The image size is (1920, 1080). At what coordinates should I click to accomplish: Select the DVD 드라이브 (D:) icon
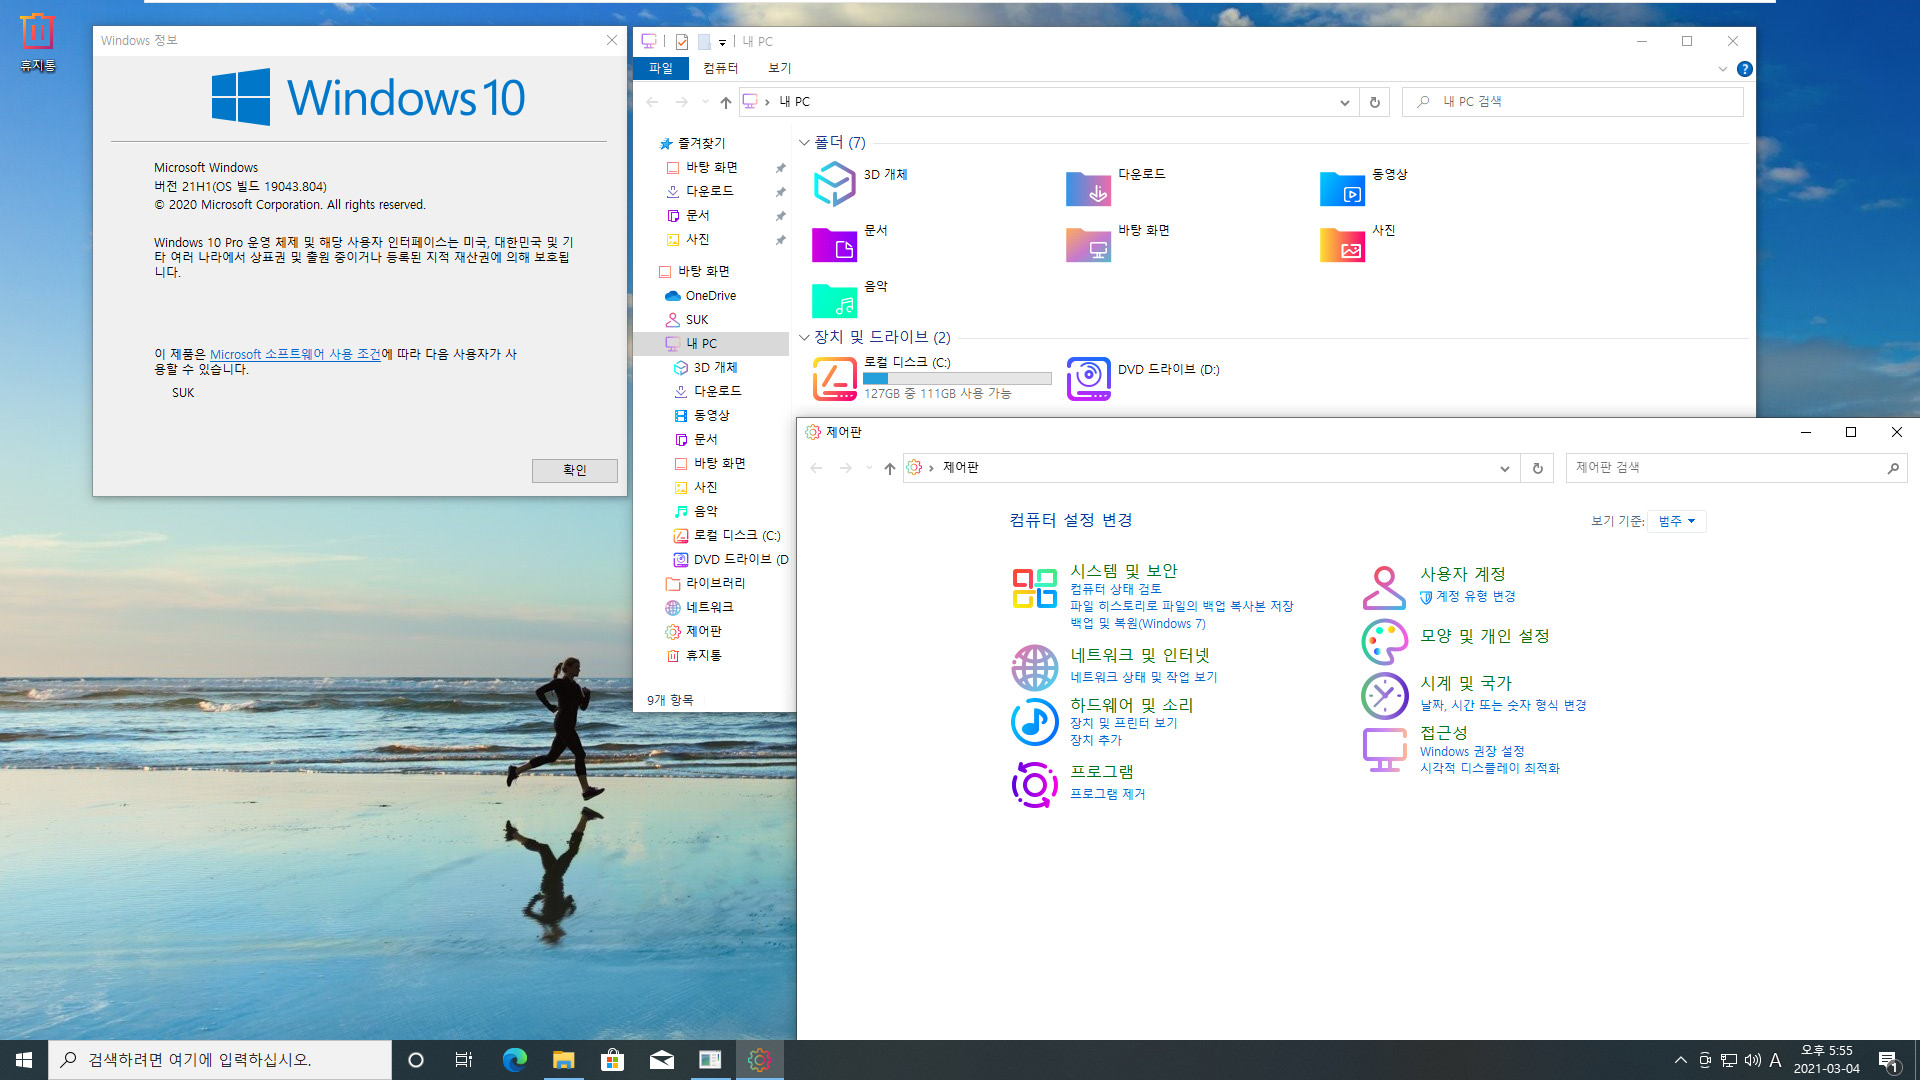(1088, 379)
